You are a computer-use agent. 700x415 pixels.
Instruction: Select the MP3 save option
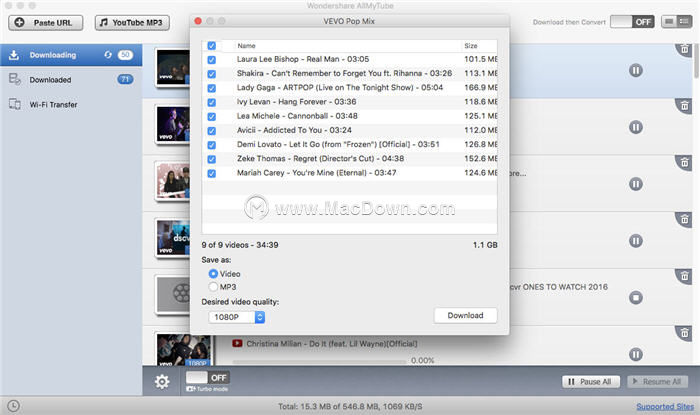[x=213, y=286]
